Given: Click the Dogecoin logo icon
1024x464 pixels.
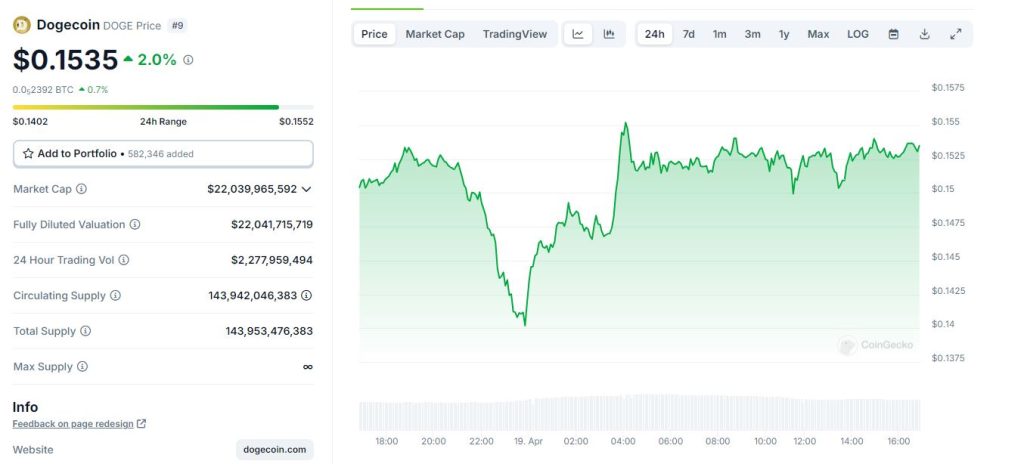Looking at the screenshot, I should click(22, 25).
